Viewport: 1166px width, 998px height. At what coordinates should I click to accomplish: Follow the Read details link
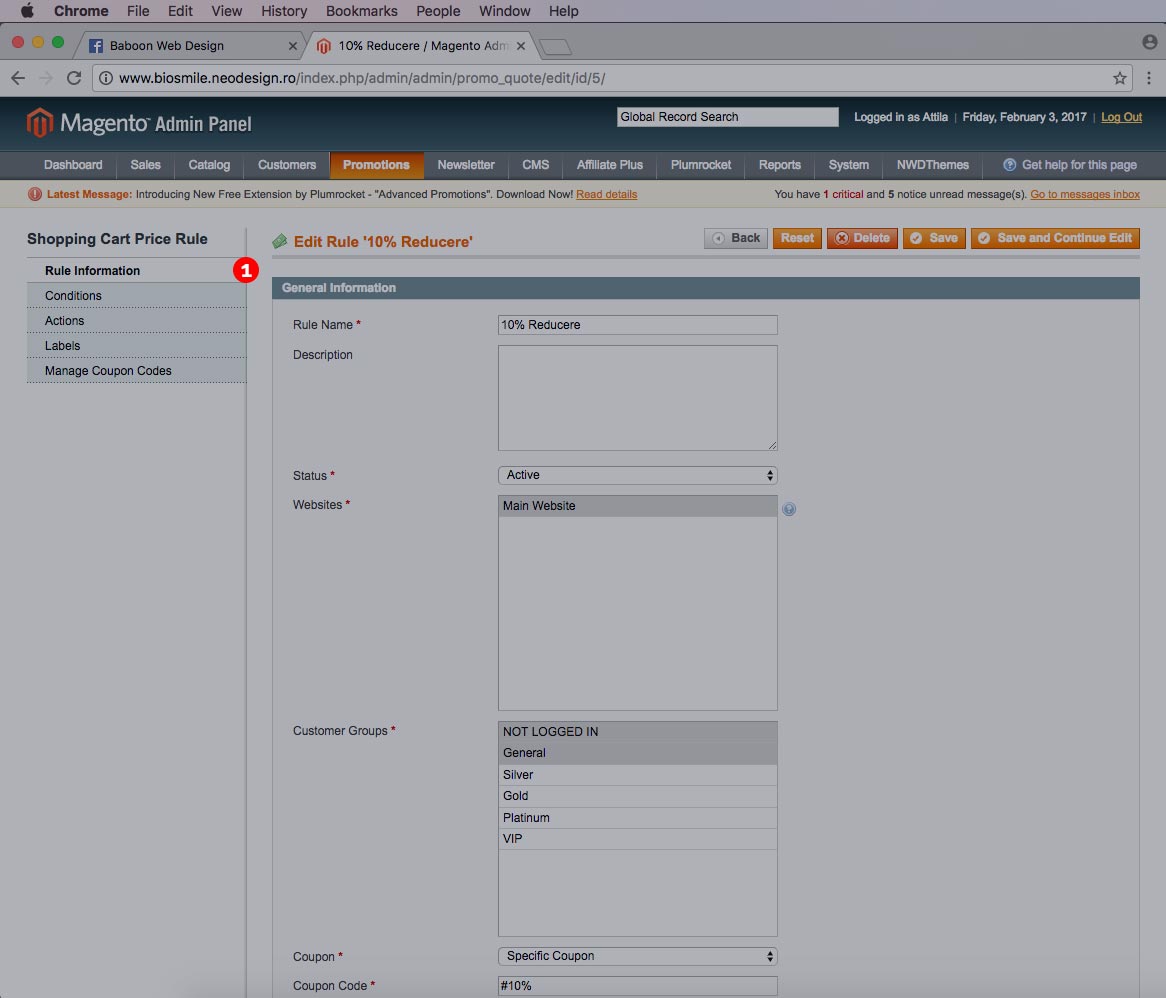pos(606,194)
